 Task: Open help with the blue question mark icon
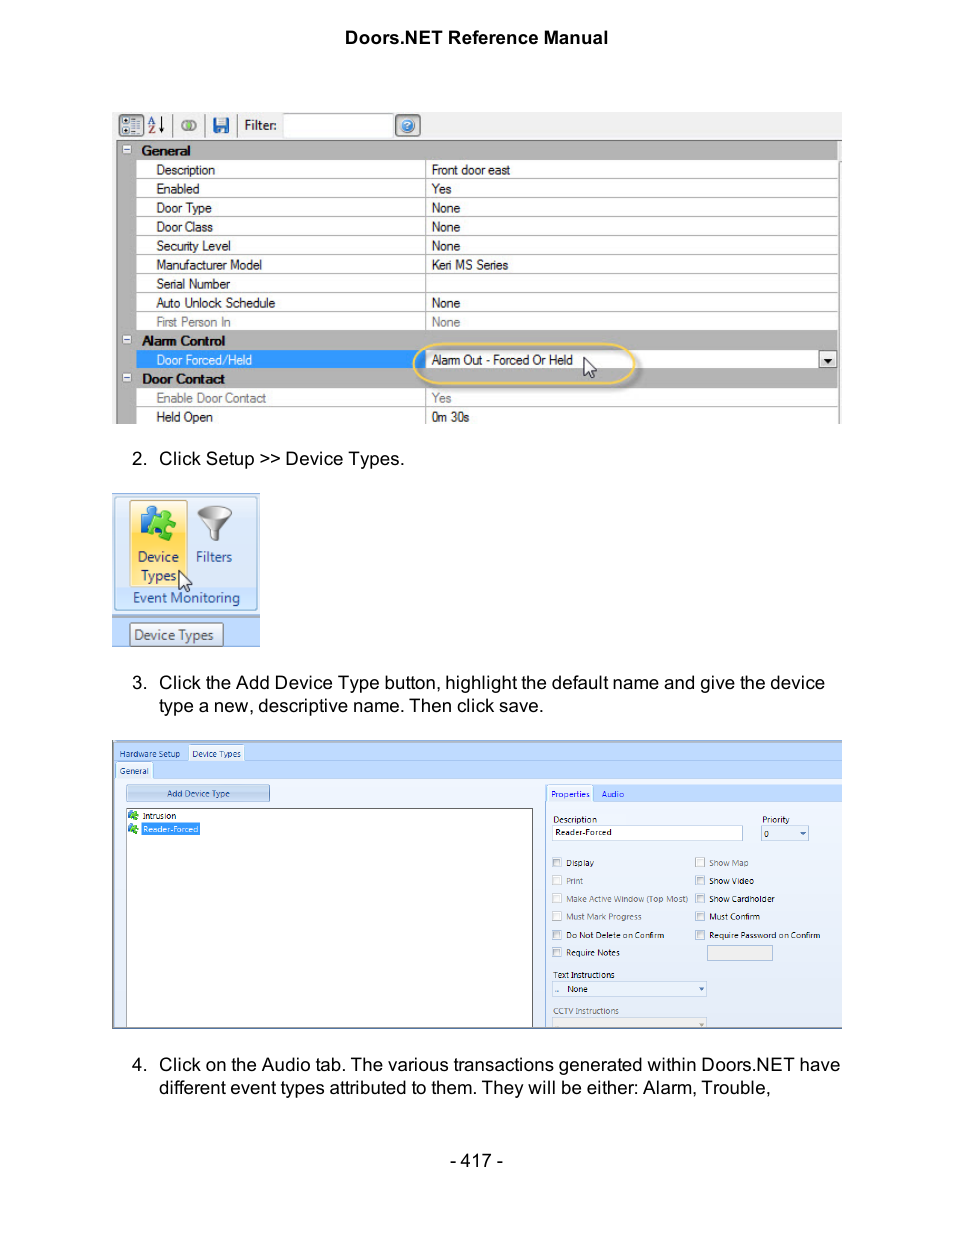(x=407, y=126)
